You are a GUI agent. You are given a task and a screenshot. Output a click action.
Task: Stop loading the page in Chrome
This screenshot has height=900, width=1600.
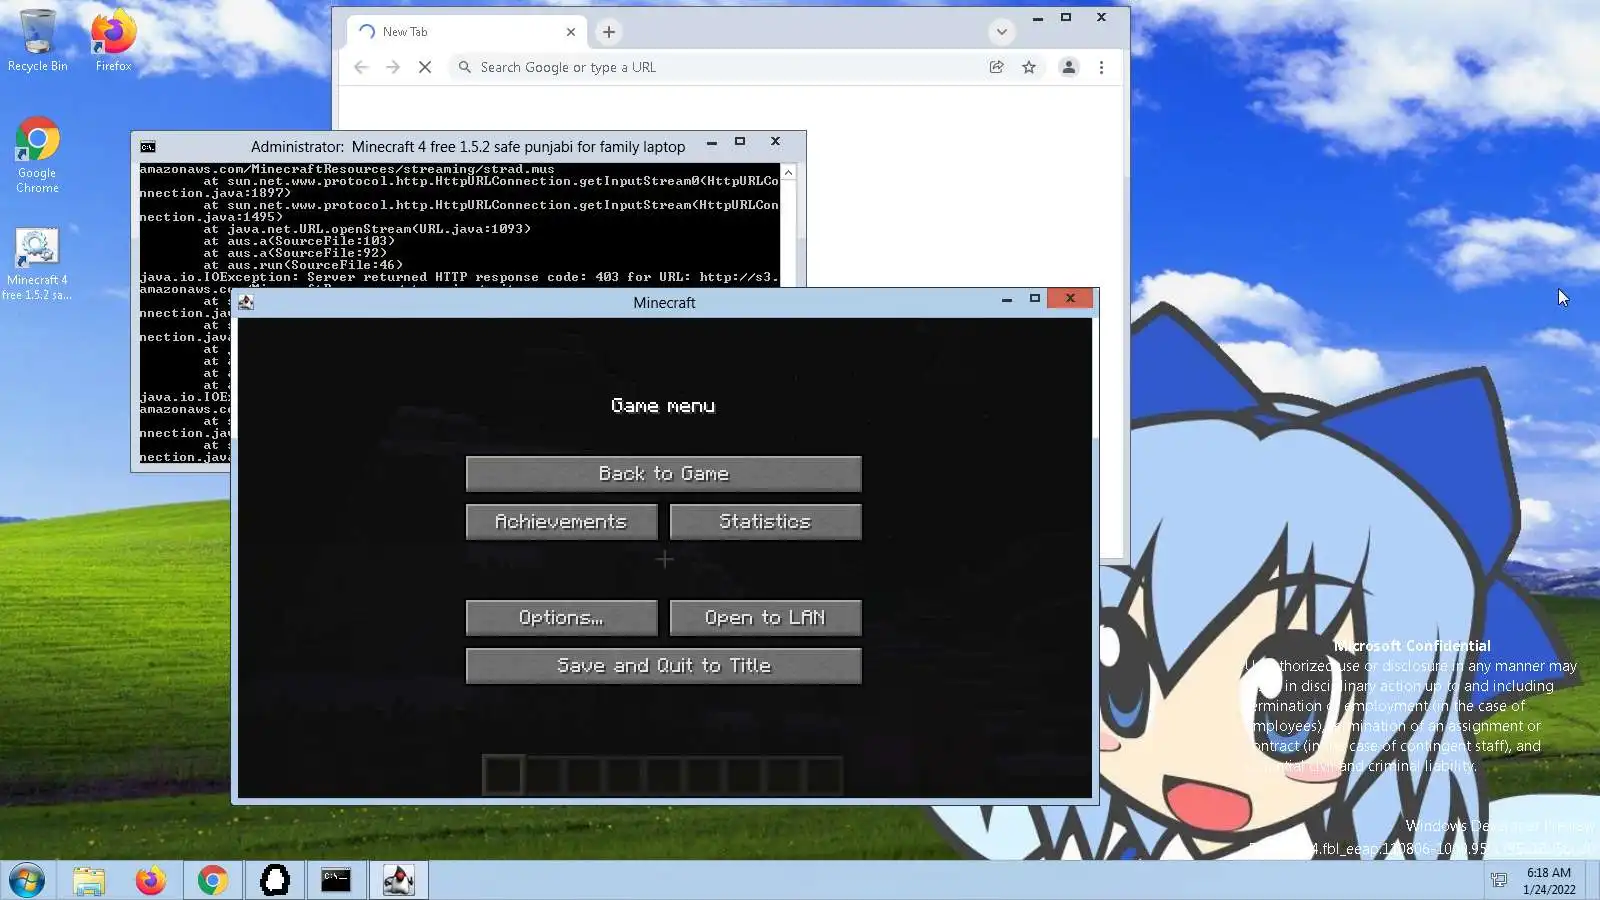[425, 67]
